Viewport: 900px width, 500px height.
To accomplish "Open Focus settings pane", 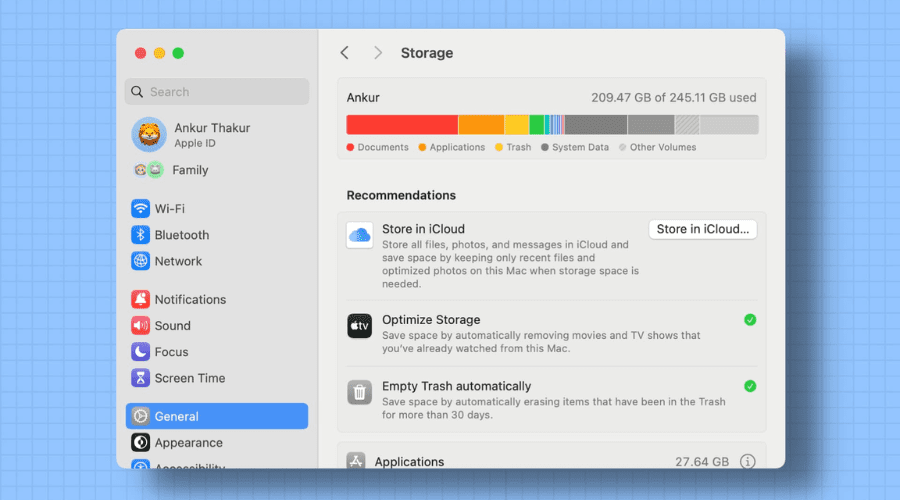I will (x=217, y=352).
